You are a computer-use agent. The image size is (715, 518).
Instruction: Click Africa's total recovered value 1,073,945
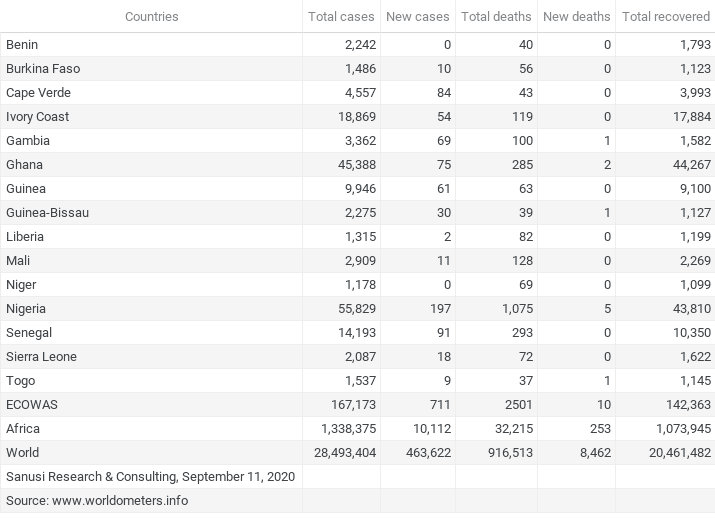point(674,429)
